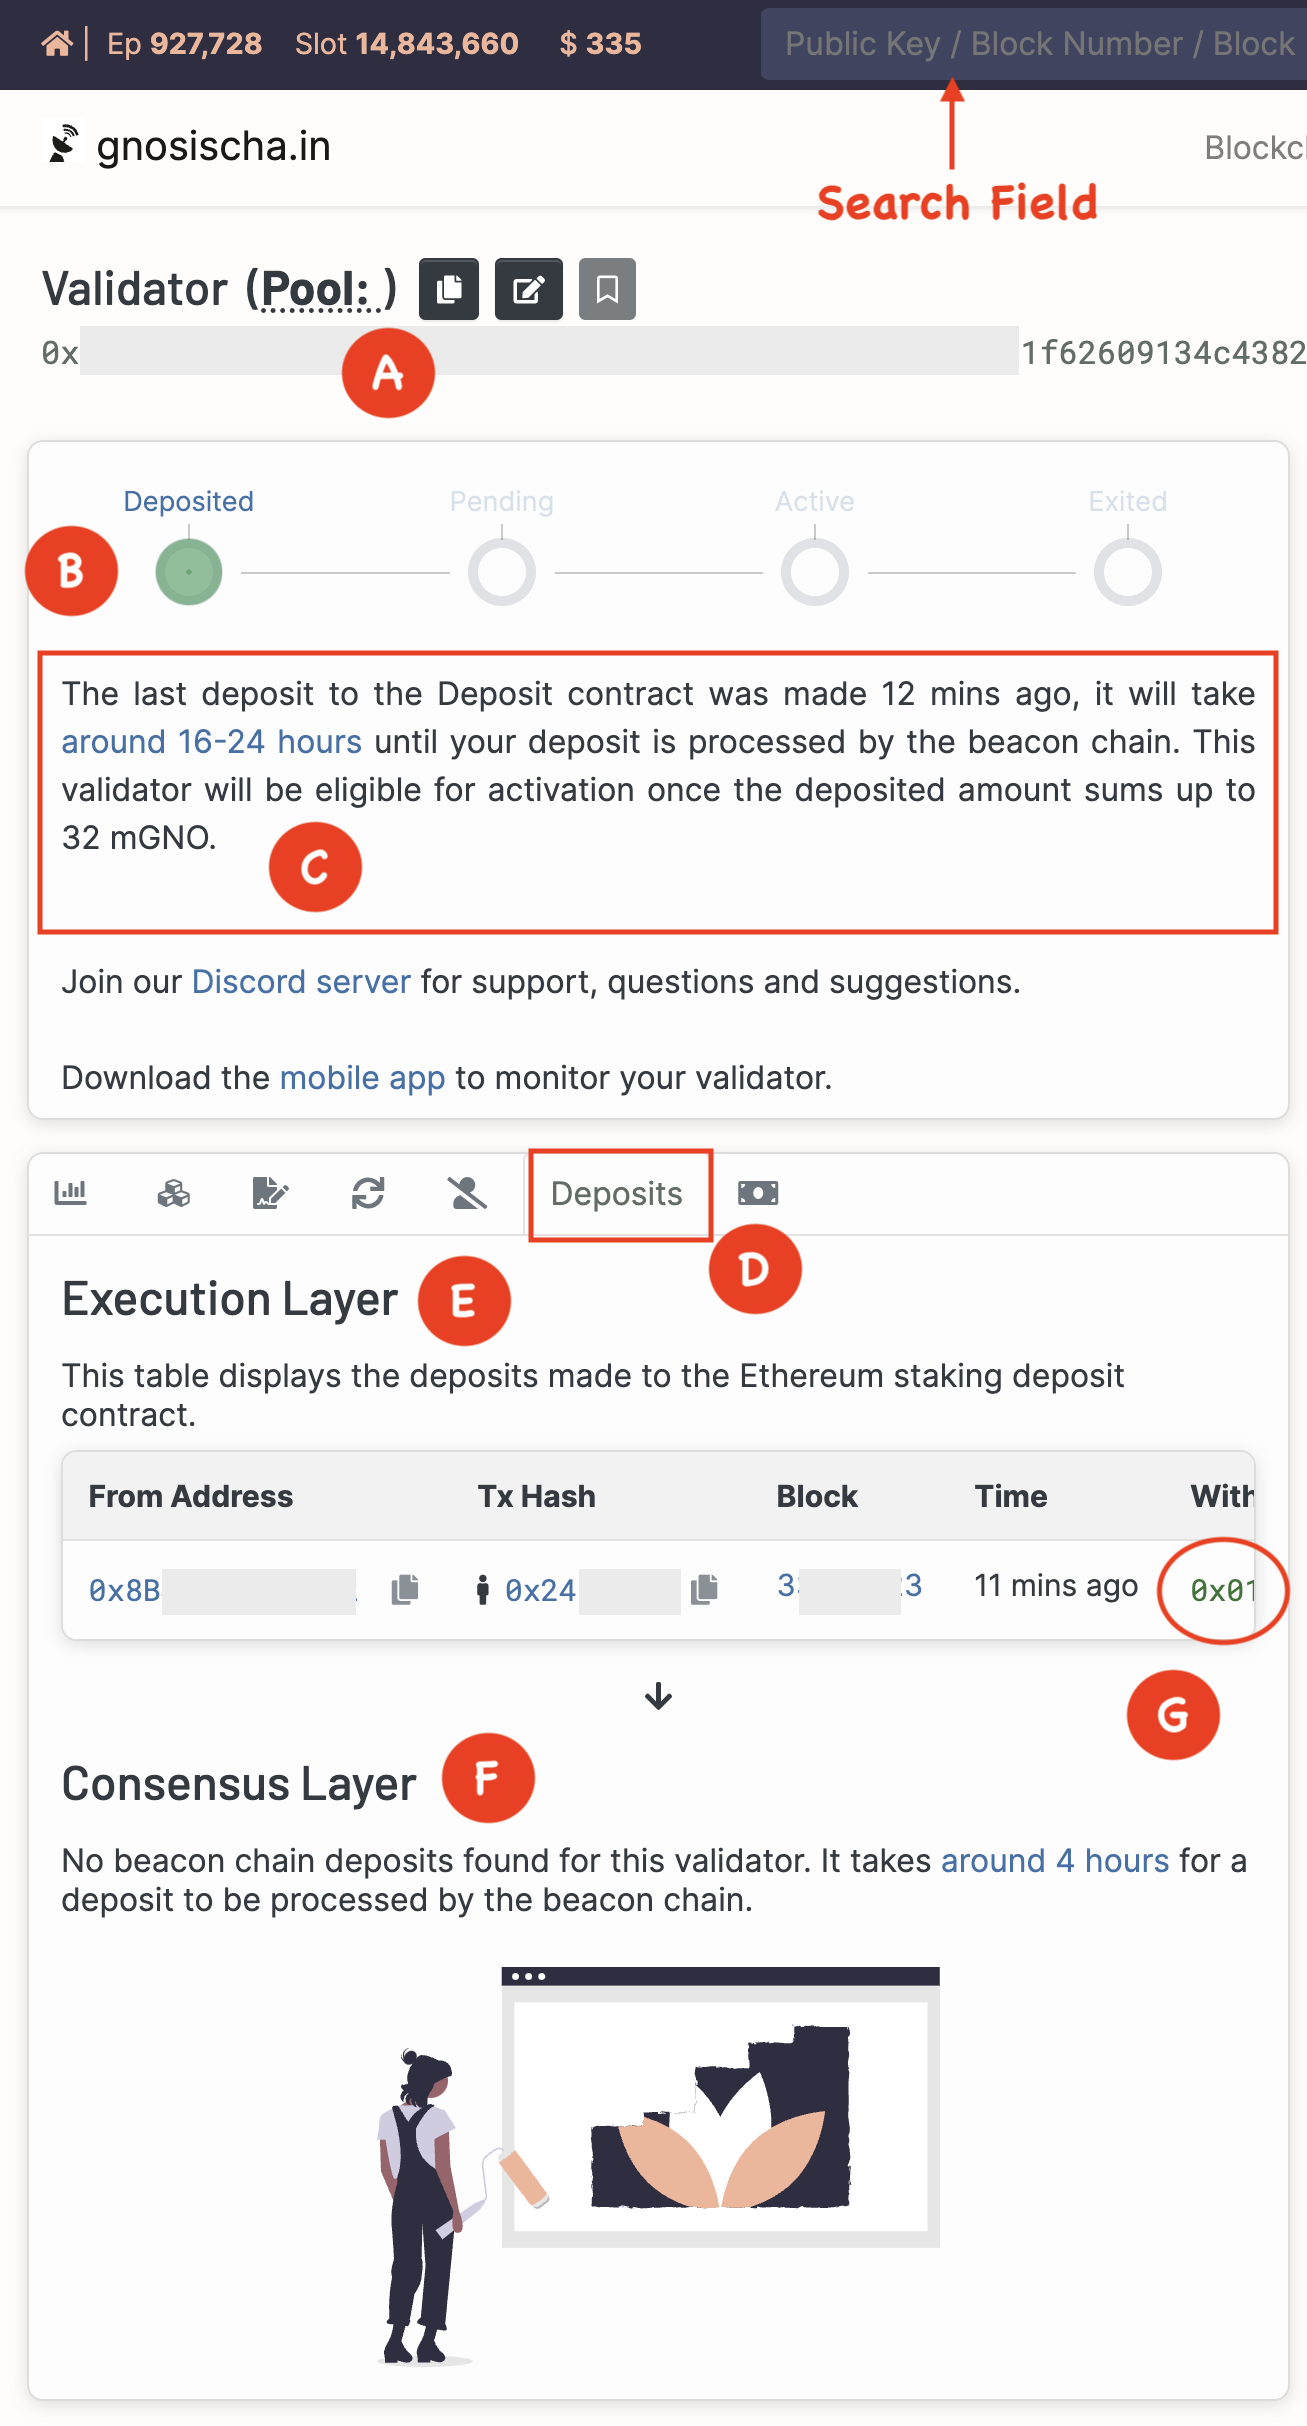Open the chart overview tab icon
This screenshot has width=1307, height=2426.
coord(71,1193)
